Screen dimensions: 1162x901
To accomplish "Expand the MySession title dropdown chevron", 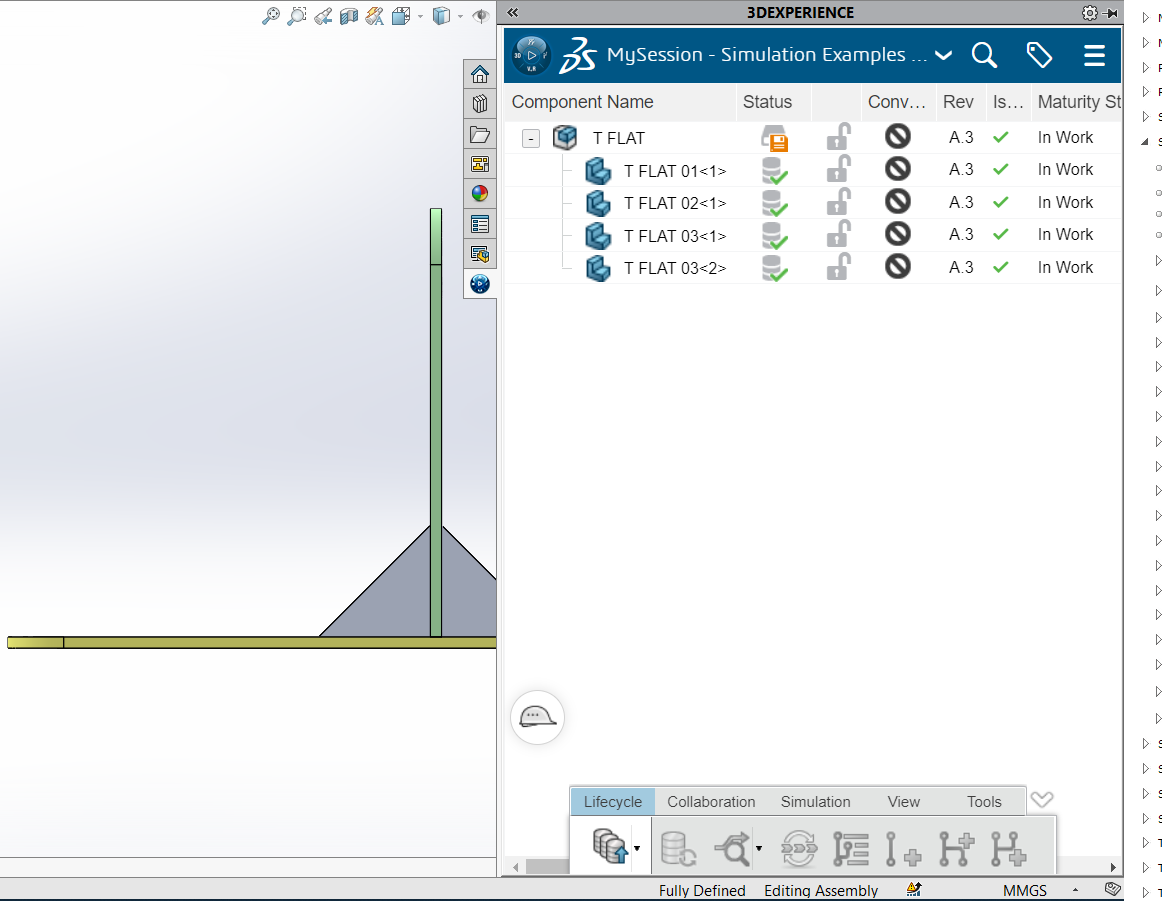I will tap(943, 55).
